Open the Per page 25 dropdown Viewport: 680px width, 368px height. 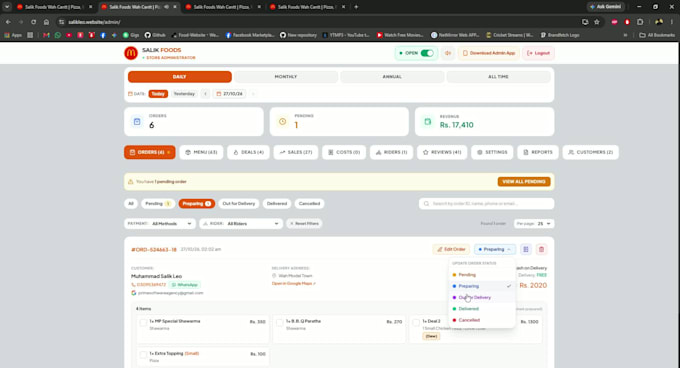534,224
